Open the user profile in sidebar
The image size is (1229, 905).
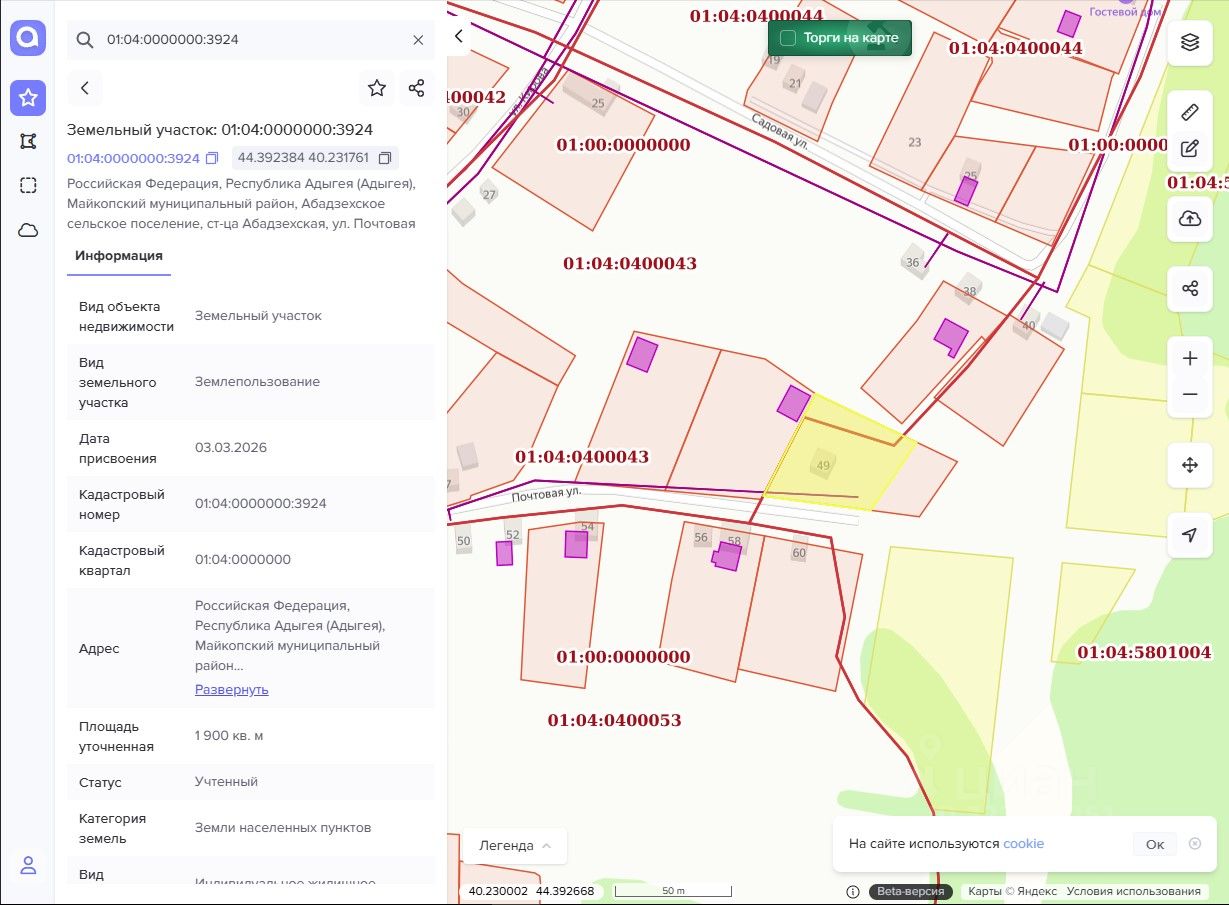pyautogui.click(x=28, y=865)
